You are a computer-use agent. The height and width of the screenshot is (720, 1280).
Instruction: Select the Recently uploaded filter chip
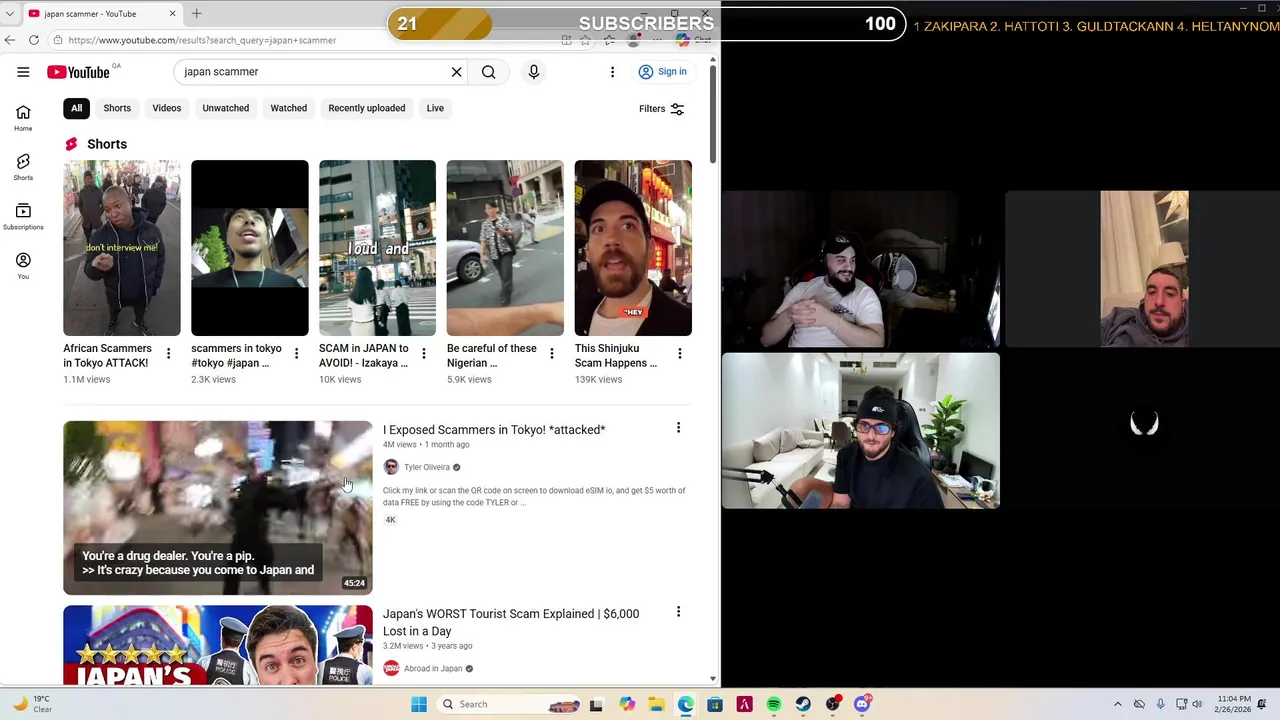coord(367,108)
